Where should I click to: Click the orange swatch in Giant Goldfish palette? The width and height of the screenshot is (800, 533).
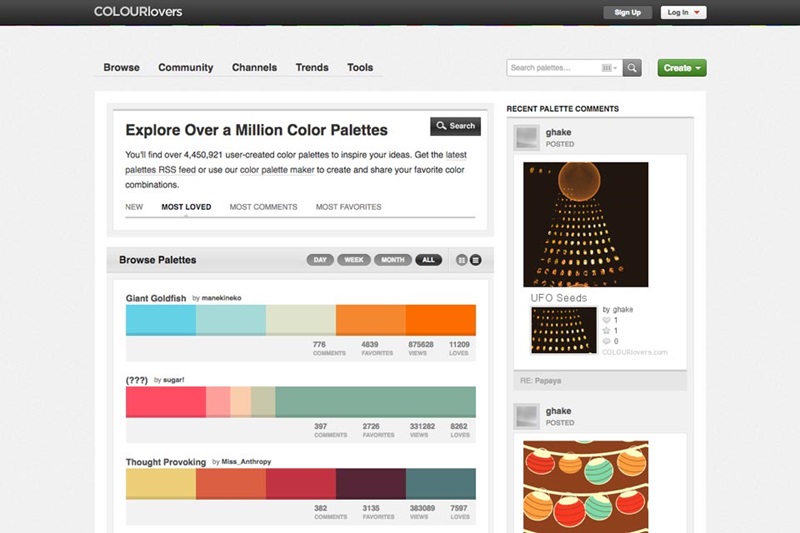(x=370, y=320)
